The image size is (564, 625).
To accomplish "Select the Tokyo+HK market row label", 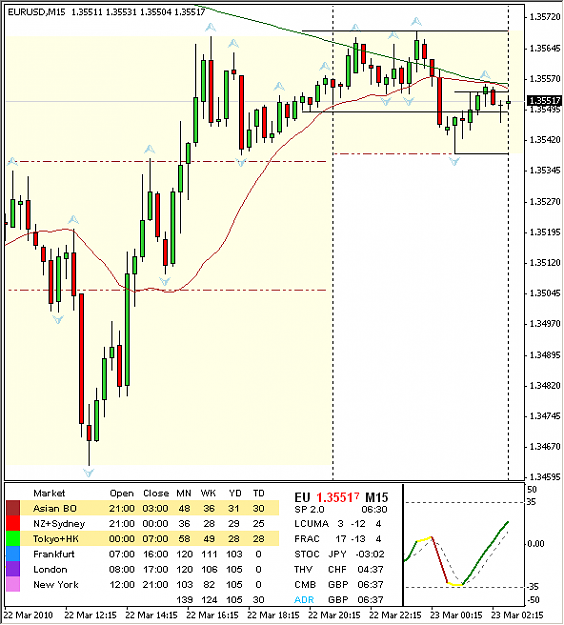I will click(x=55, y=539).
